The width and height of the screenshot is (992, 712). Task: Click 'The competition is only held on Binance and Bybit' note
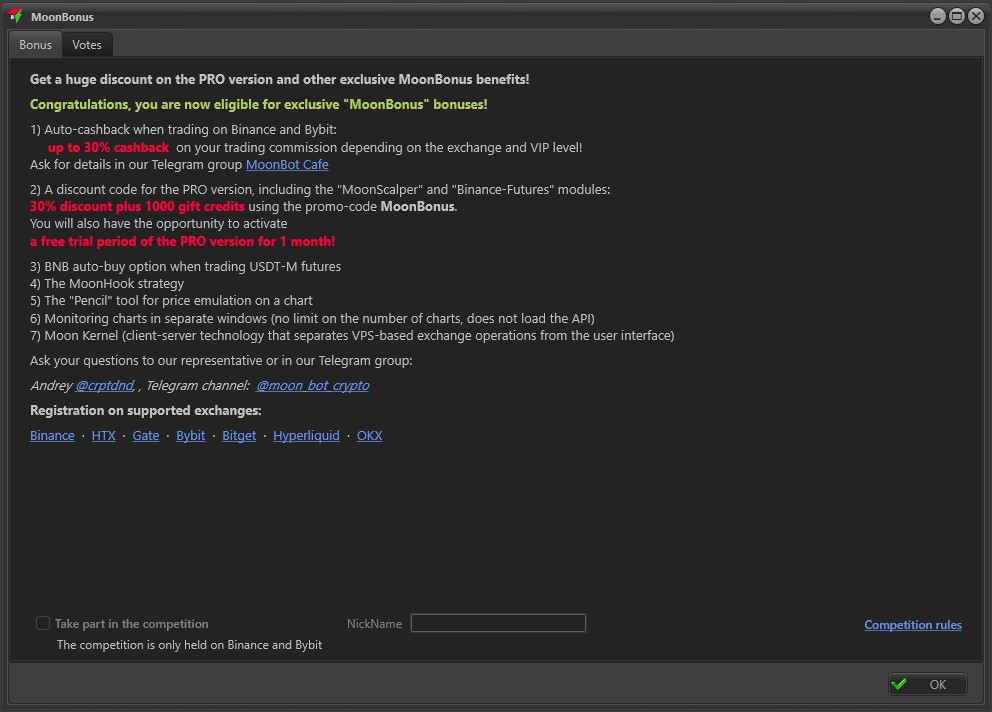[x=189, y=645]
